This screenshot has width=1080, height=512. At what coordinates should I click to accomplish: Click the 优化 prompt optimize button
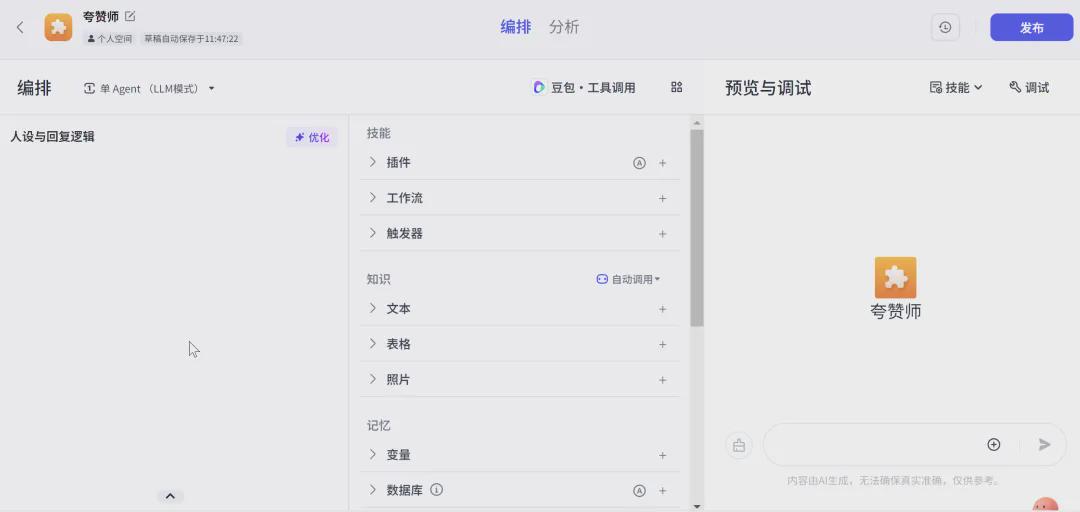[x=311, y=137]
